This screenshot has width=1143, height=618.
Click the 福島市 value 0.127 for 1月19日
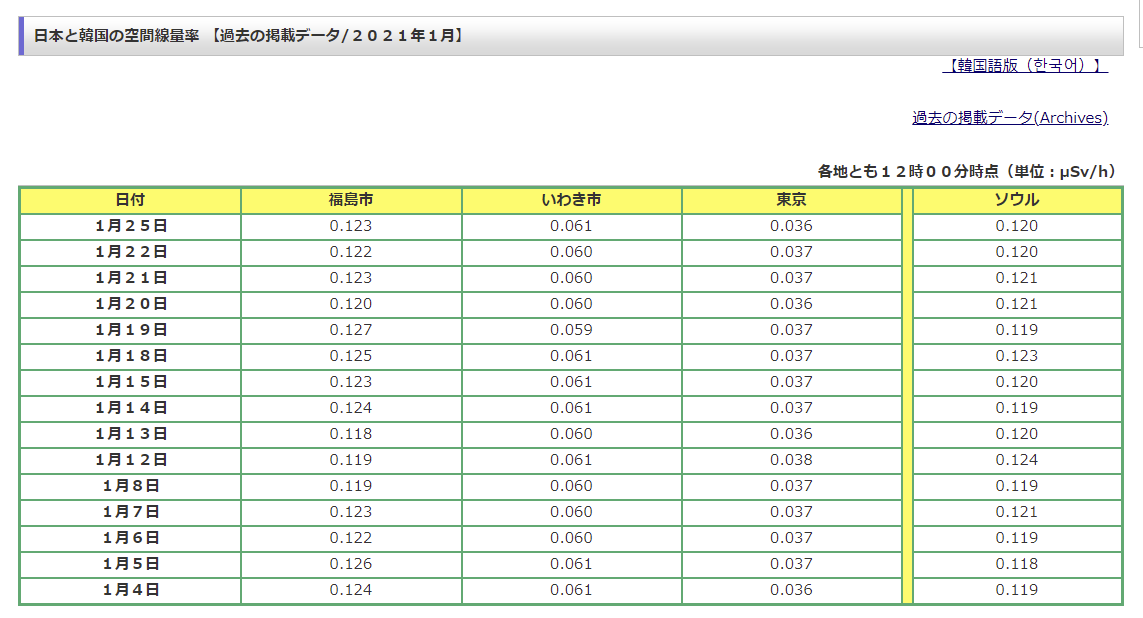pyautogui.click(x=351, y=330)
